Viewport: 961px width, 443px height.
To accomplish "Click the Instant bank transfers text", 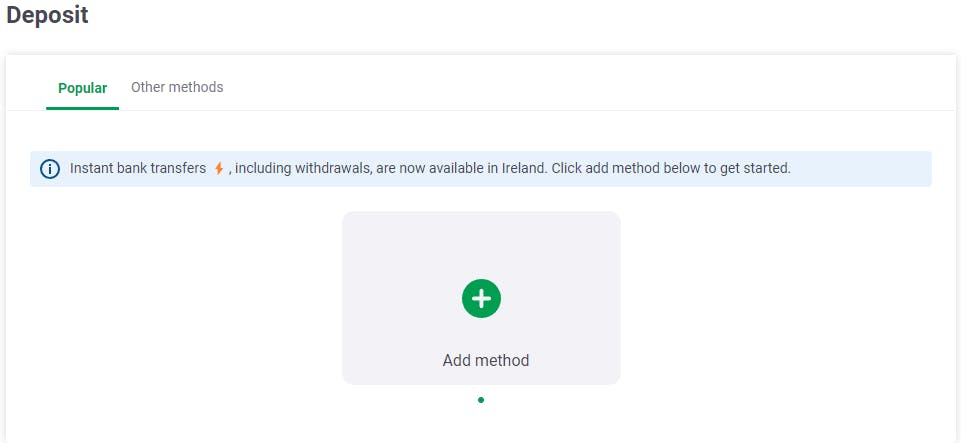I will (138, 168).
